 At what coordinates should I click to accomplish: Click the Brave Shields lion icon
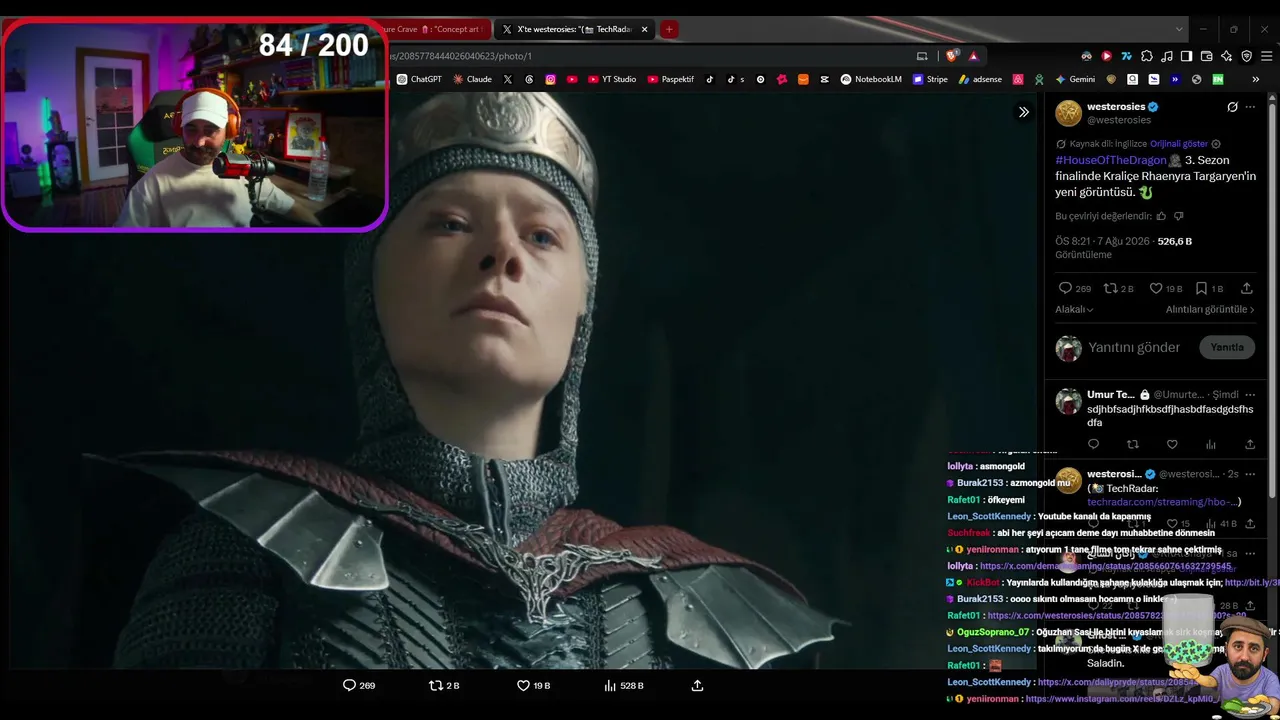click(x=951, y=56)
